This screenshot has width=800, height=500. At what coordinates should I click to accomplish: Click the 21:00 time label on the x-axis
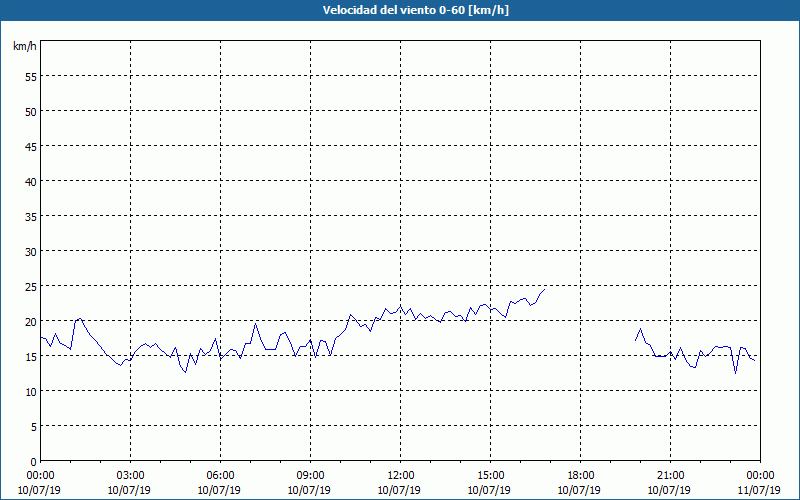(x=670, y=476)
